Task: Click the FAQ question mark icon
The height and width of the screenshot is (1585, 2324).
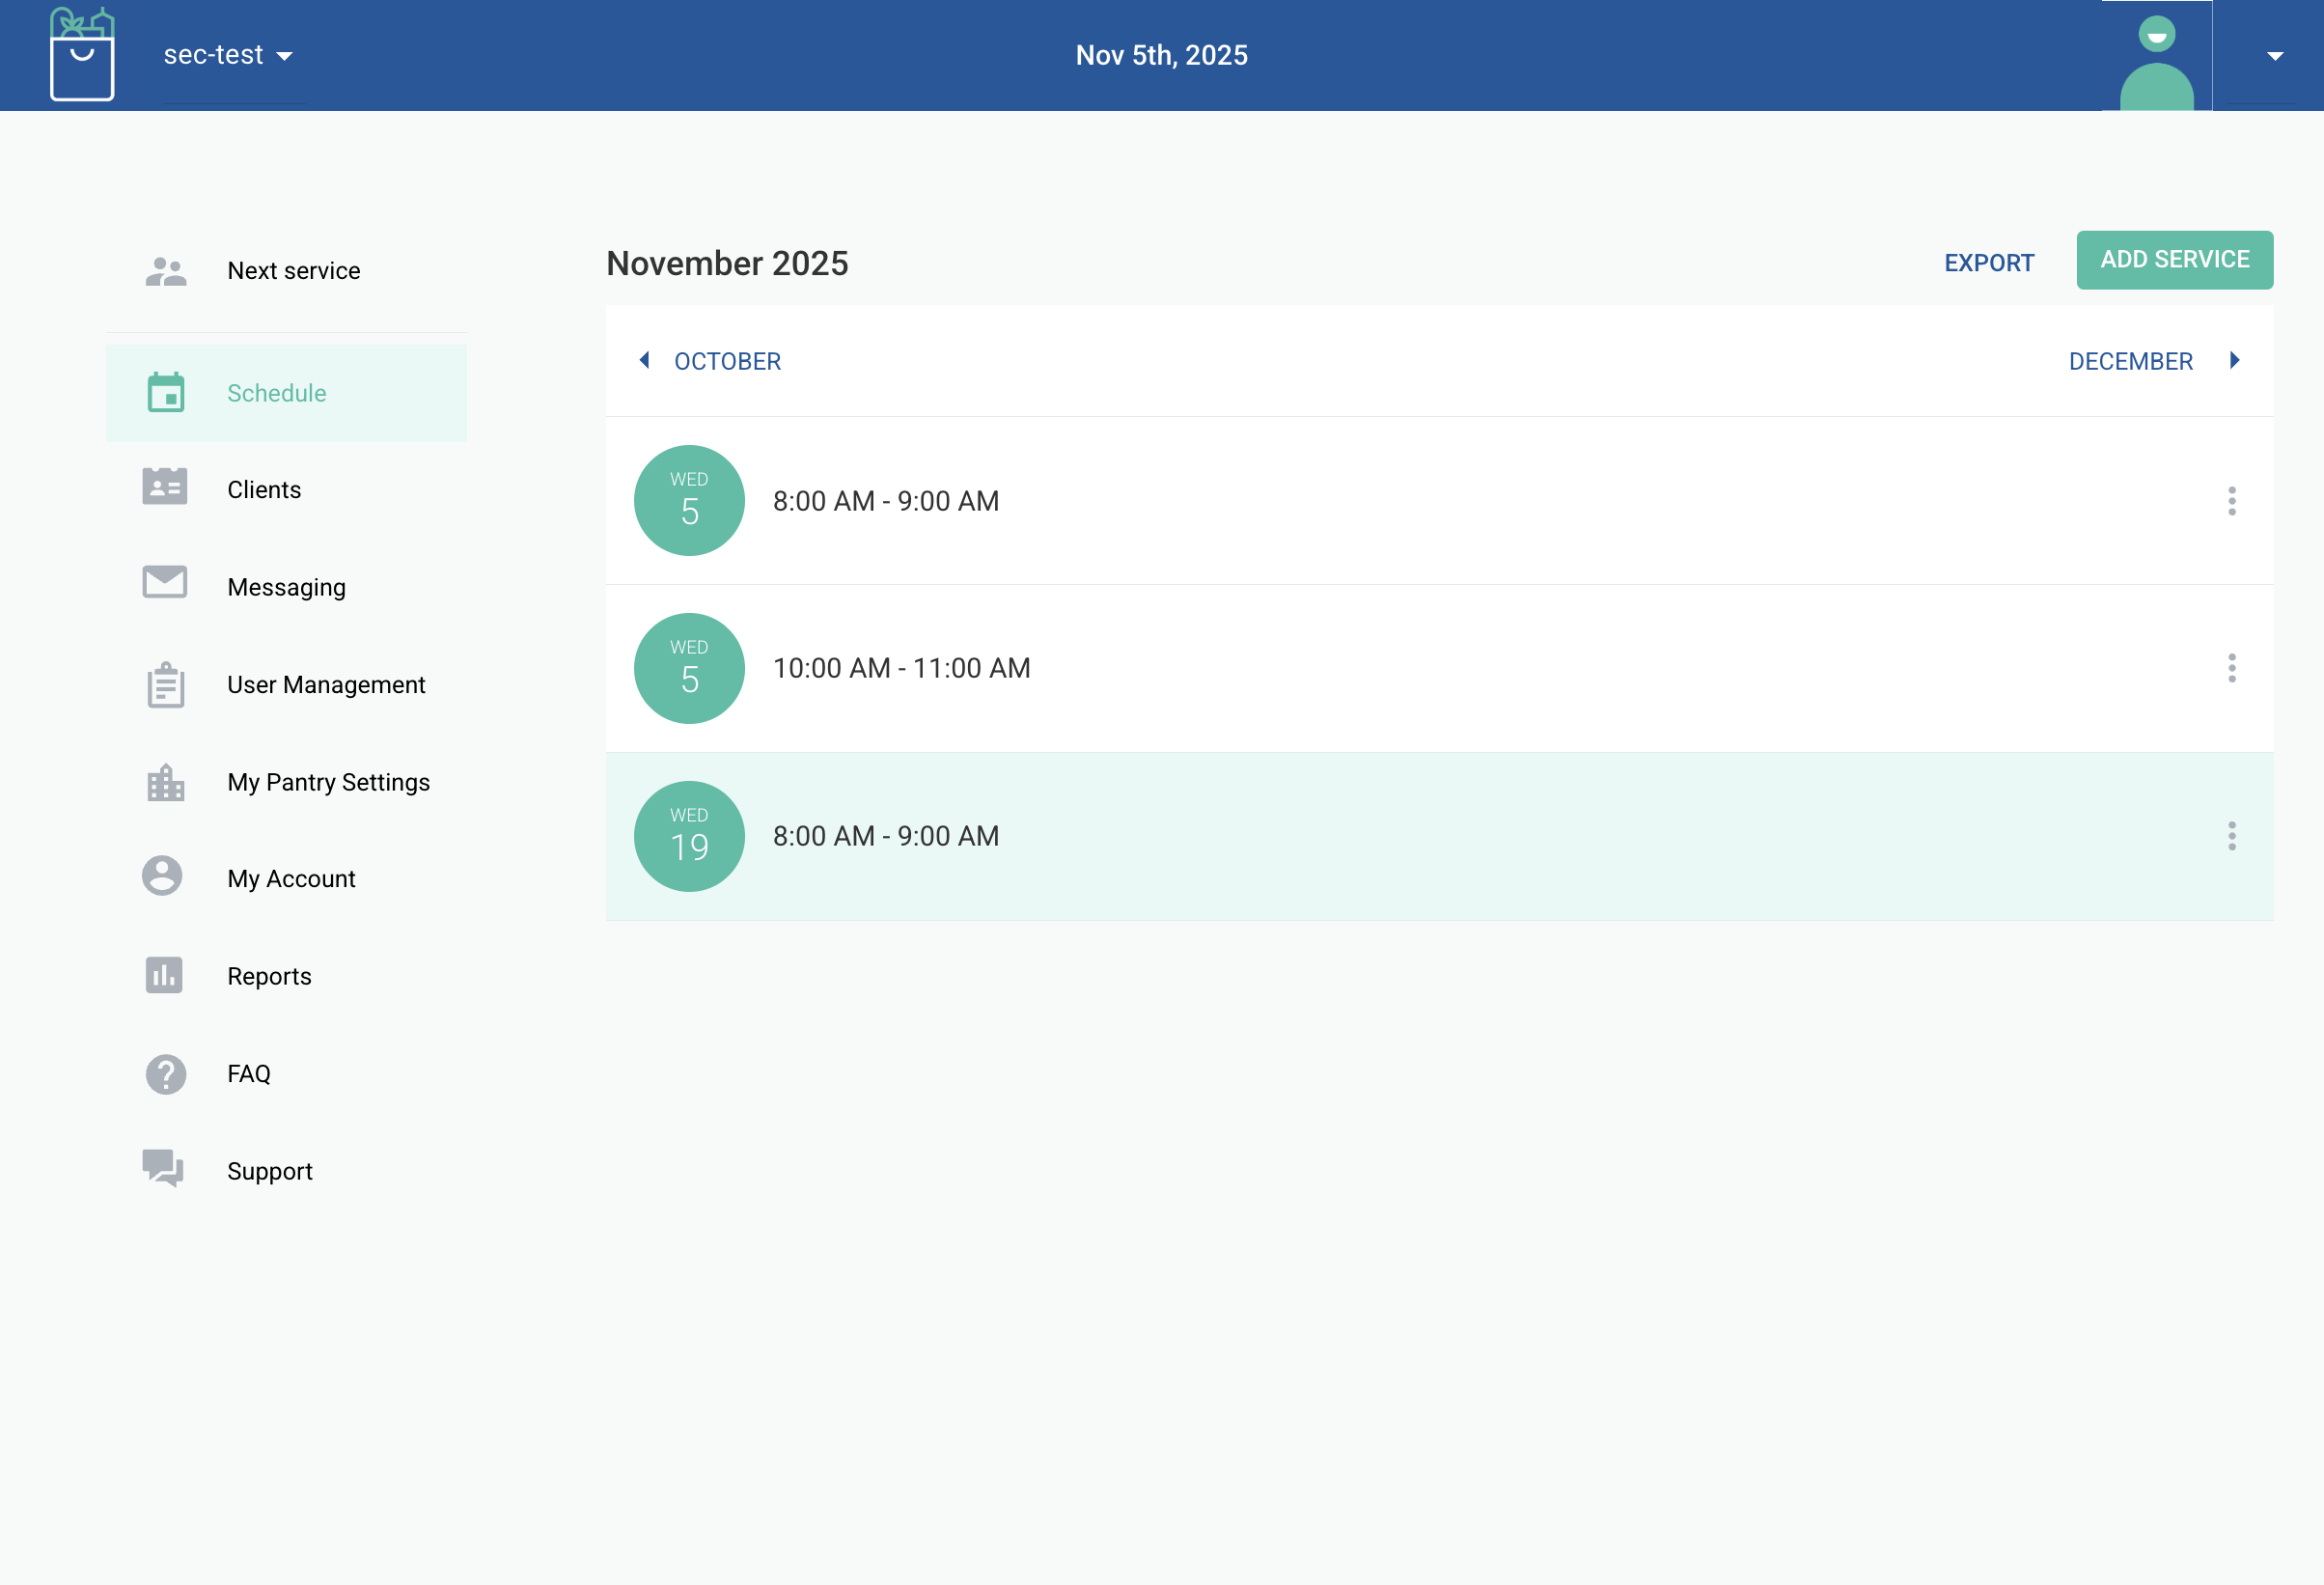Action: pyautogui.click(x=165, y=1075)
